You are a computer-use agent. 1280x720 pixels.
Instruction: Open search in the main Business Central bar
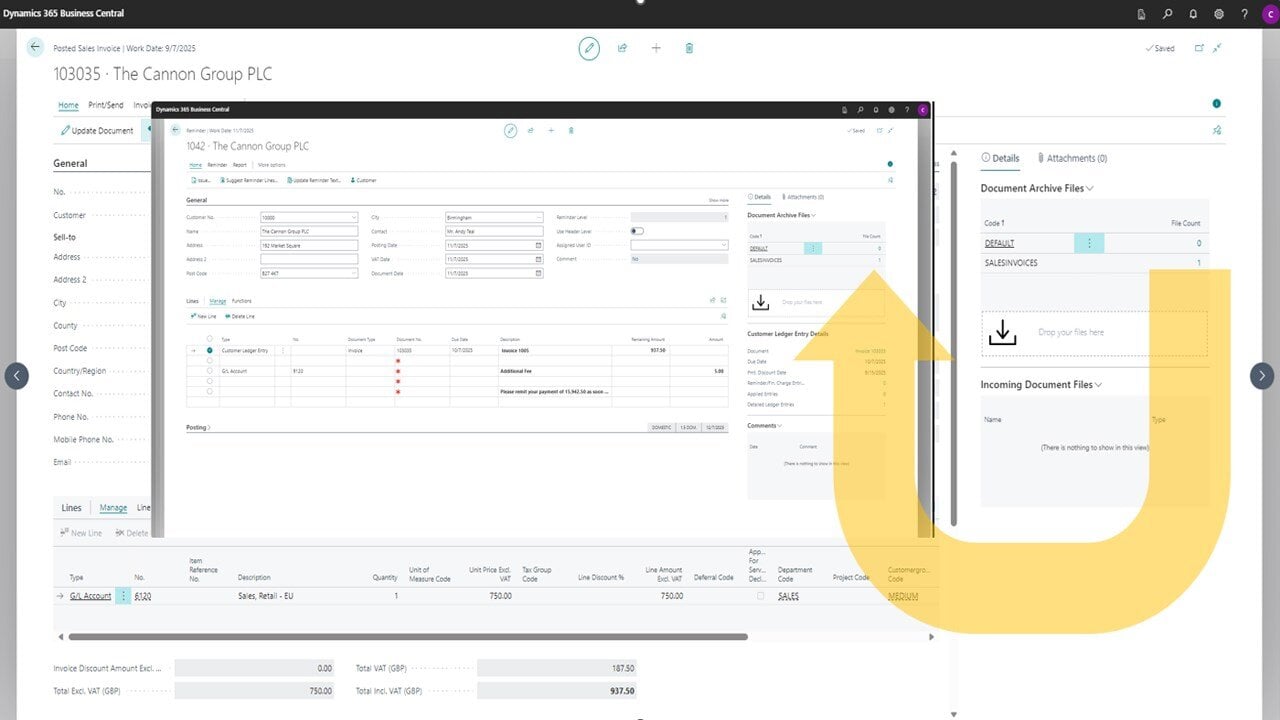[1167, 14]
